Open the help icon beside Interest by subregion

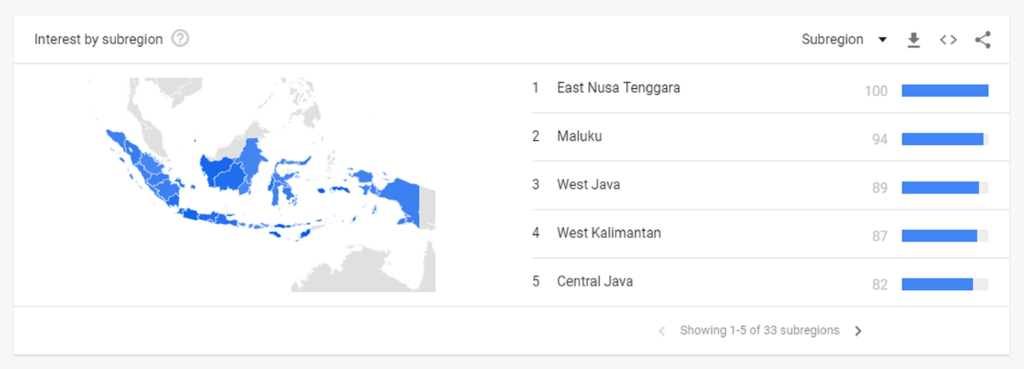point(180,39)
